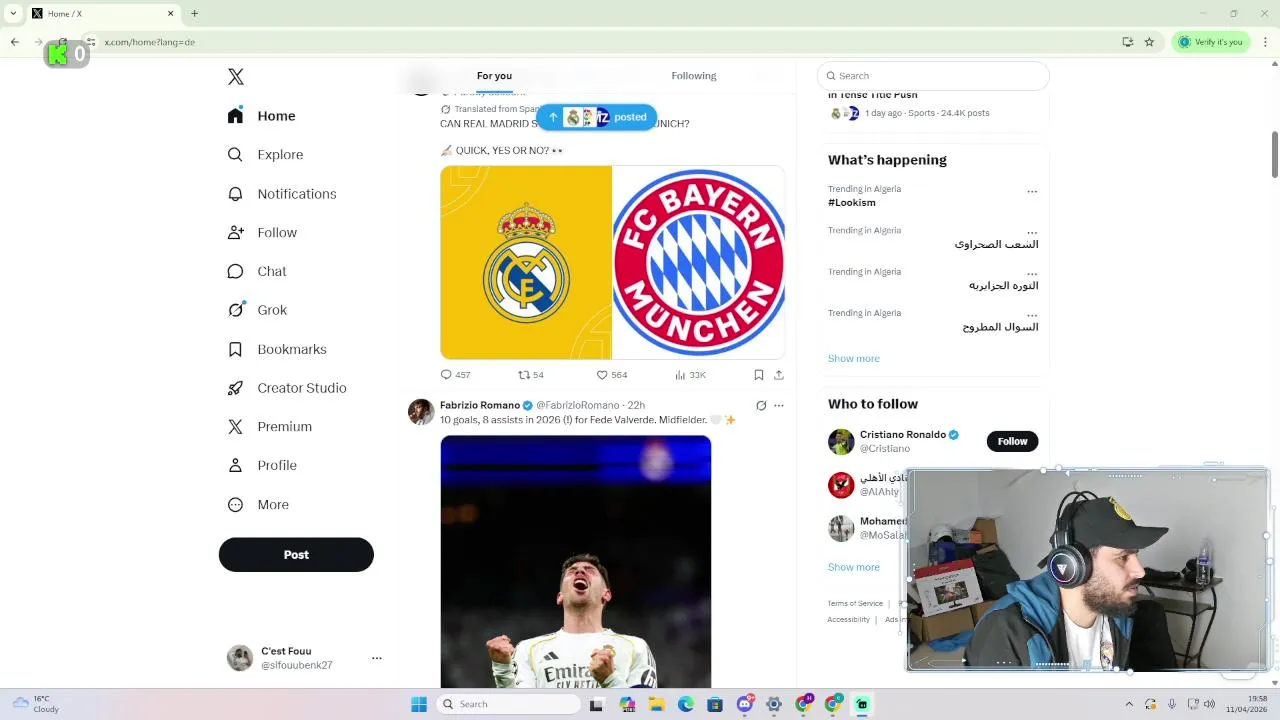Close the Home / X tab
The width and height of the screenshot is (1280, 720).
coord(170,14)
